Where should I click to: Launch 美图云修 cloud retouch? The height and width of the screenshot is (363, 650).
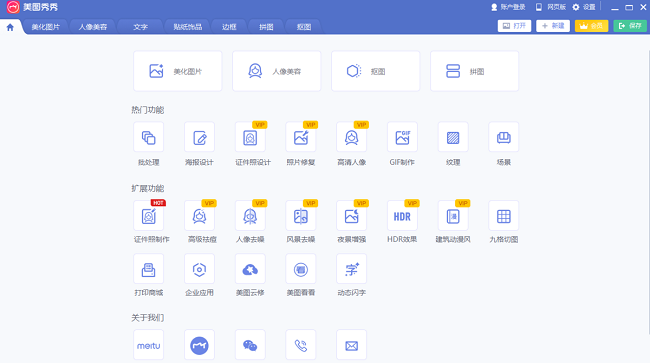pos(250,269)
